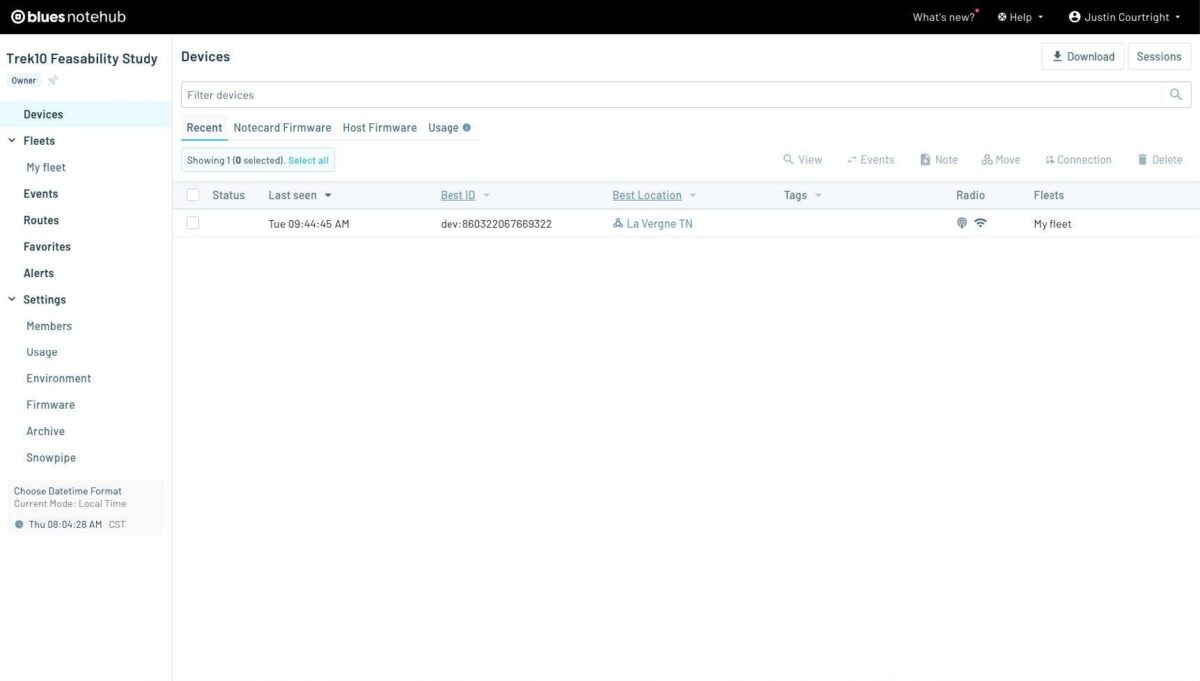Click the WiFi radio icon in device row
Screen dimensions: 1200x681
[980, 224]
